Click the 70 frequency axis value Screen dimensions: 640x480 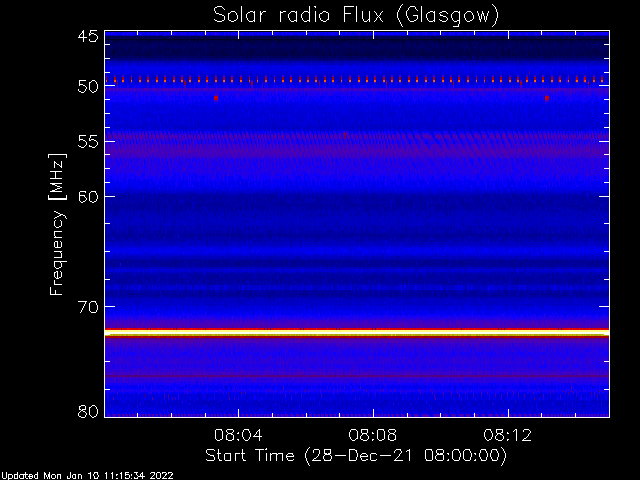(88, 307)
